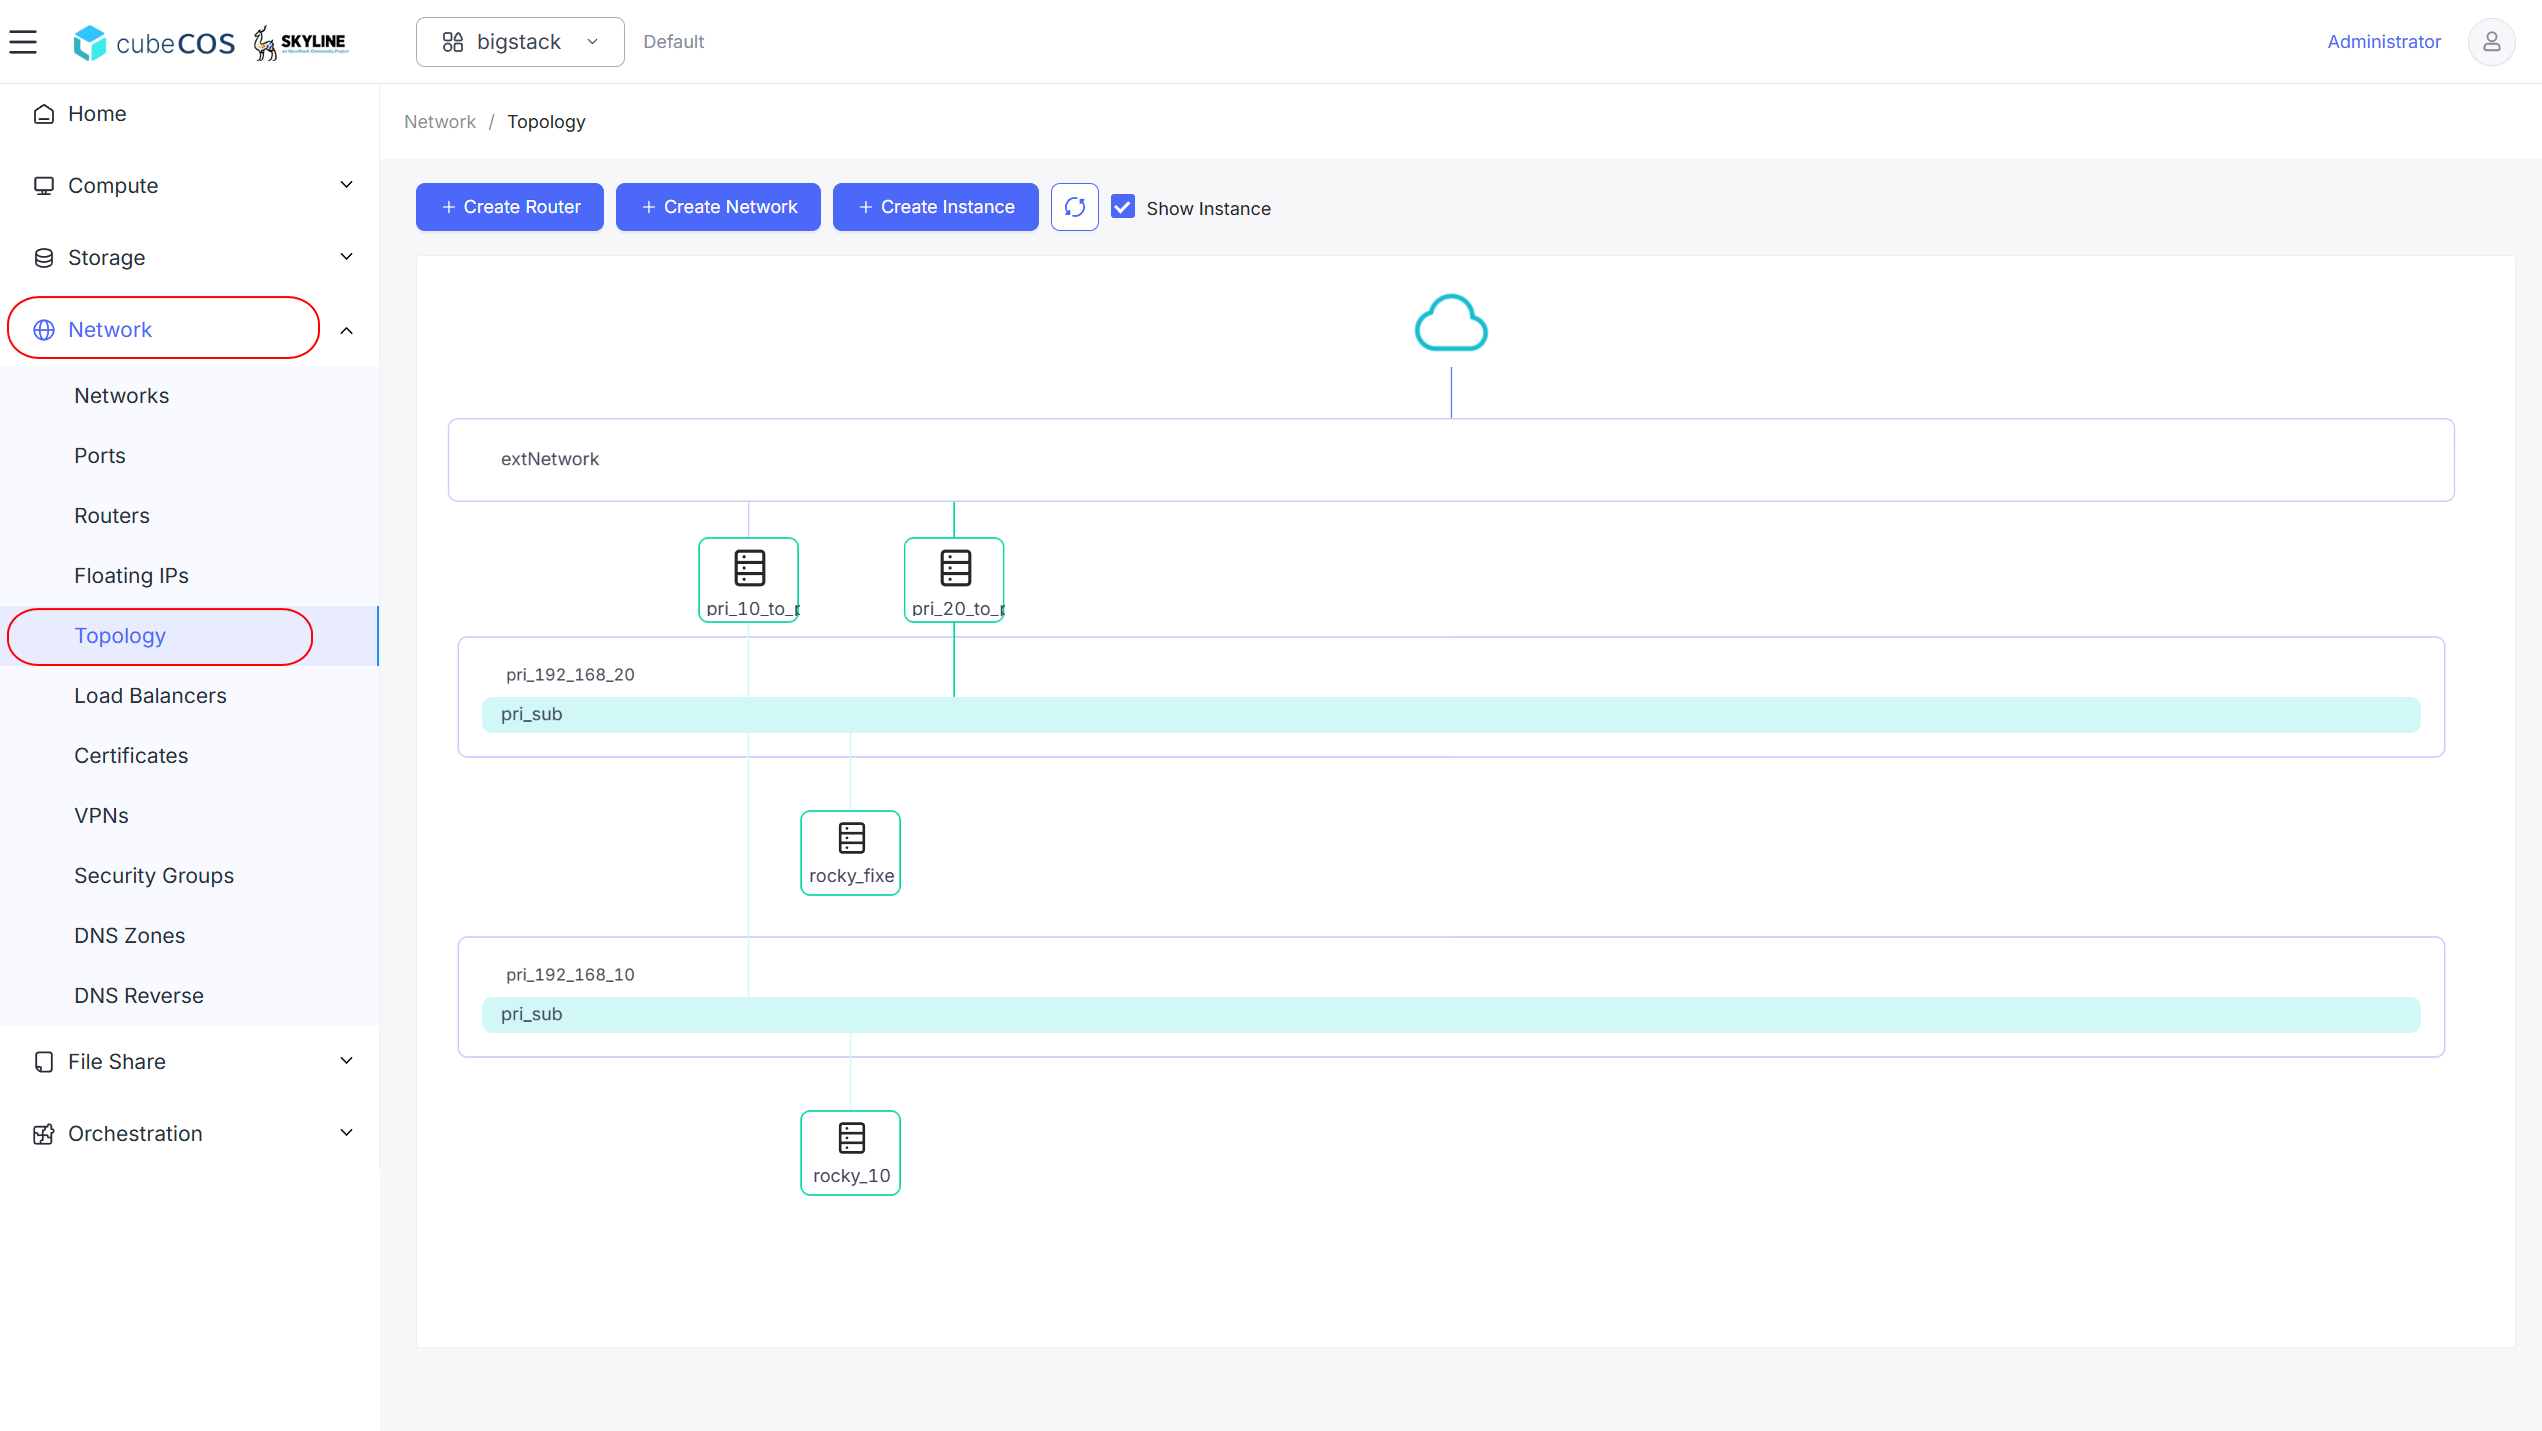
Task: Collapse the Network menu section
Action: [190, 330]
